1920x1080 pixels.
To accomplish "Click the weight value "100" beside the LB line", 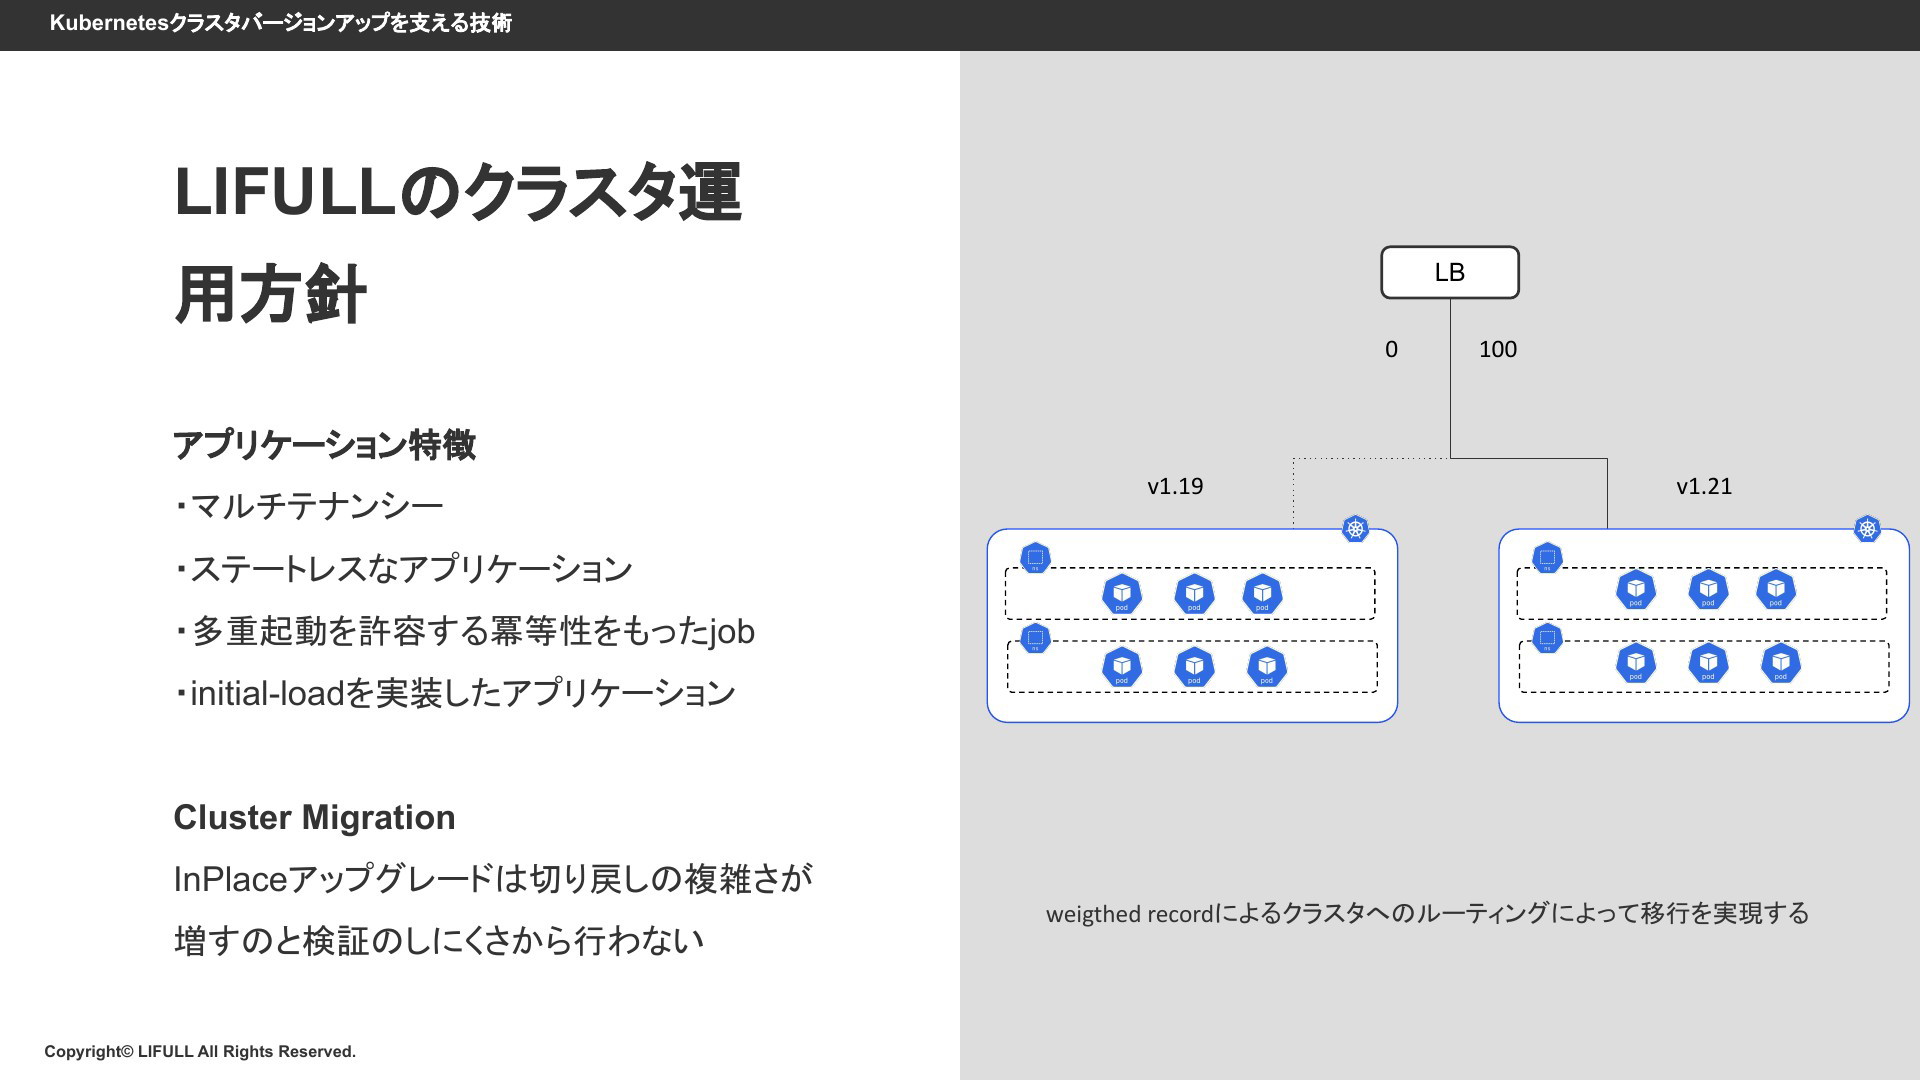I will pyautogui.click(x=1498, y=349).
